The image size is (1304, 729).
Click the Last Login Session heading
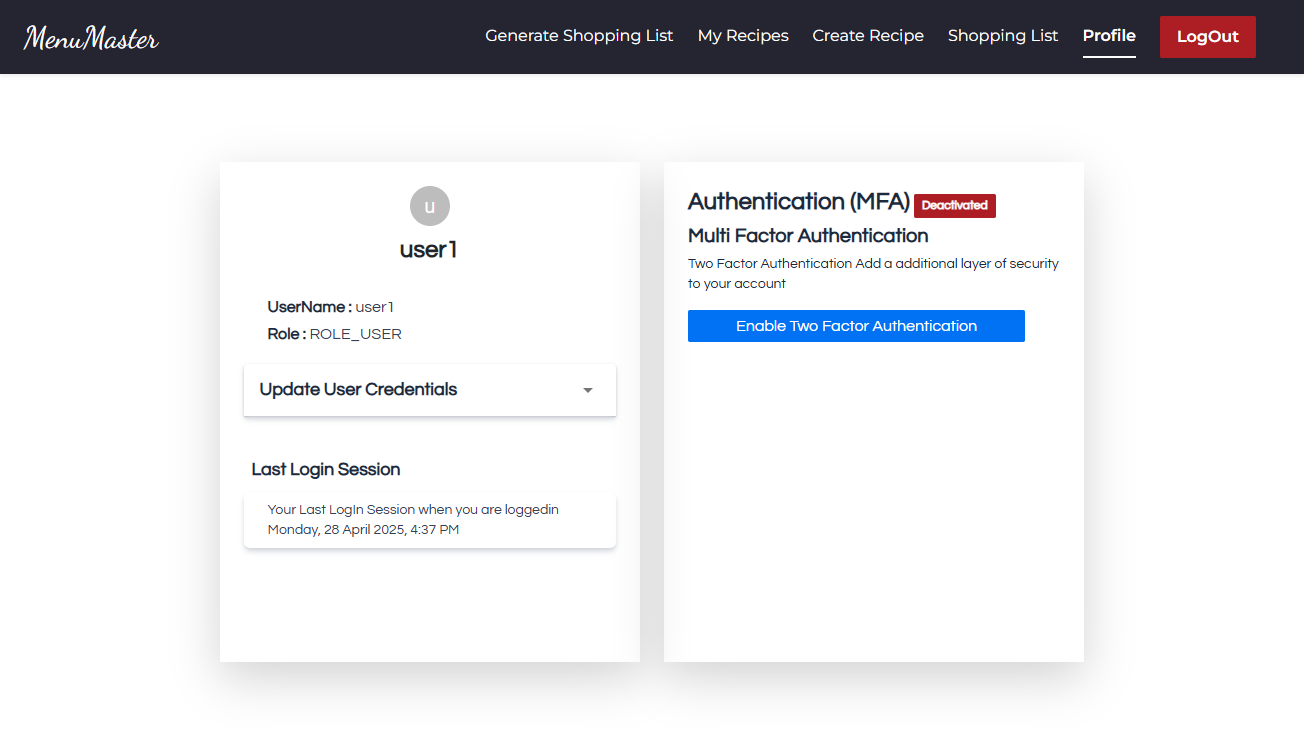(326, 470)
